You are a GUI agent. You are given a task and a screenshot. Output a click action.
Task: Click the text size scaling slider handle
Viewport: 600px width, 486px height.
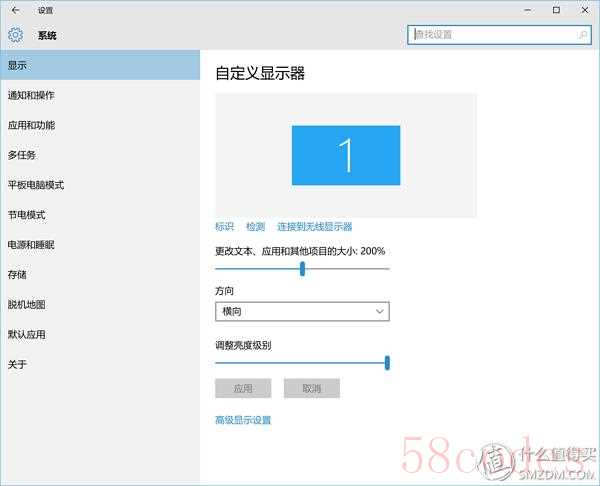302,269
